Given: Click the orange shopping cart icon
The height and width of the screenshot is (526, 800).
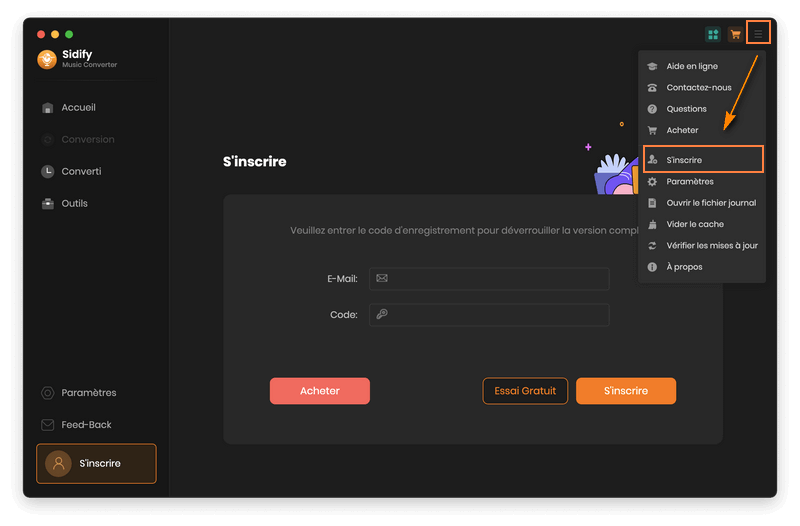Looking at the screenshot, I should pyautogui.click(x=735, y=34).
